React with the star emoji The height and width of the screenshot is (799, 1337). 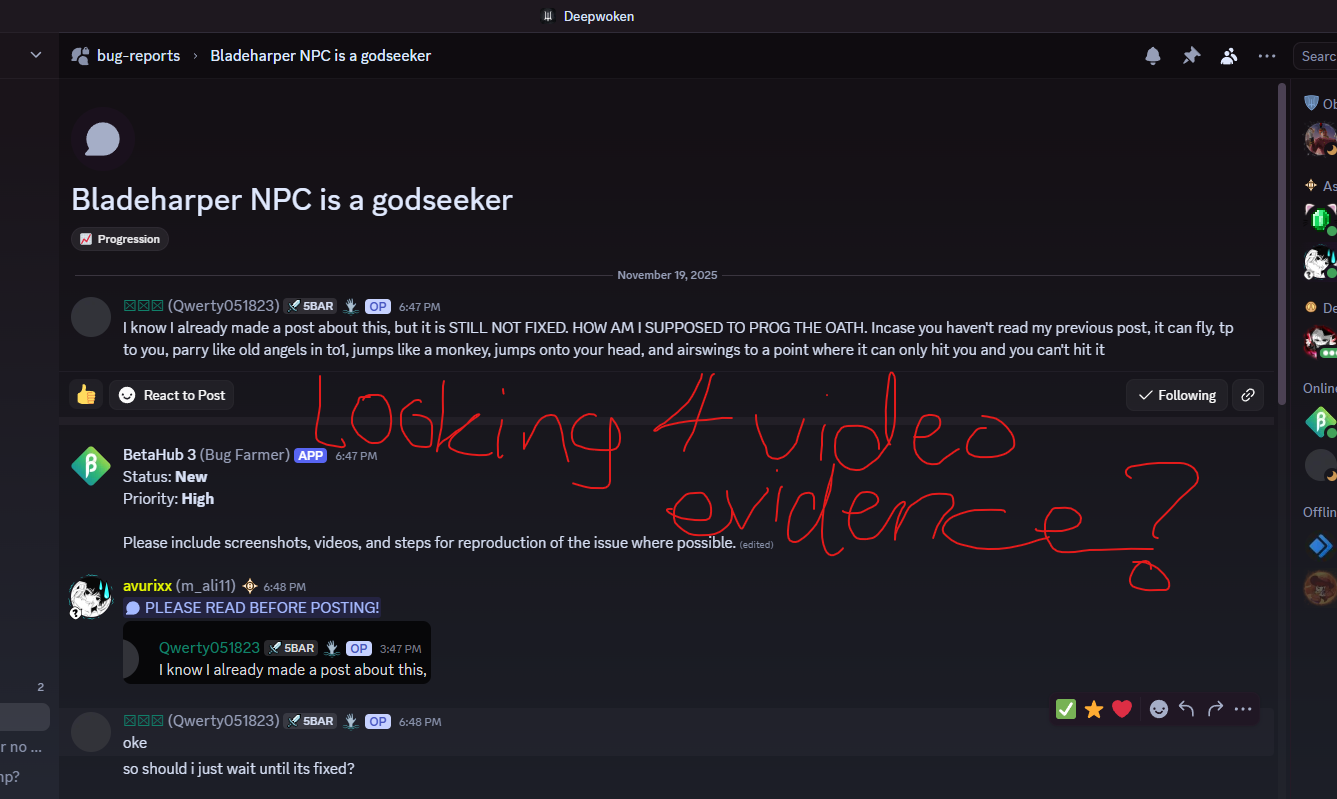point(1094,709)
